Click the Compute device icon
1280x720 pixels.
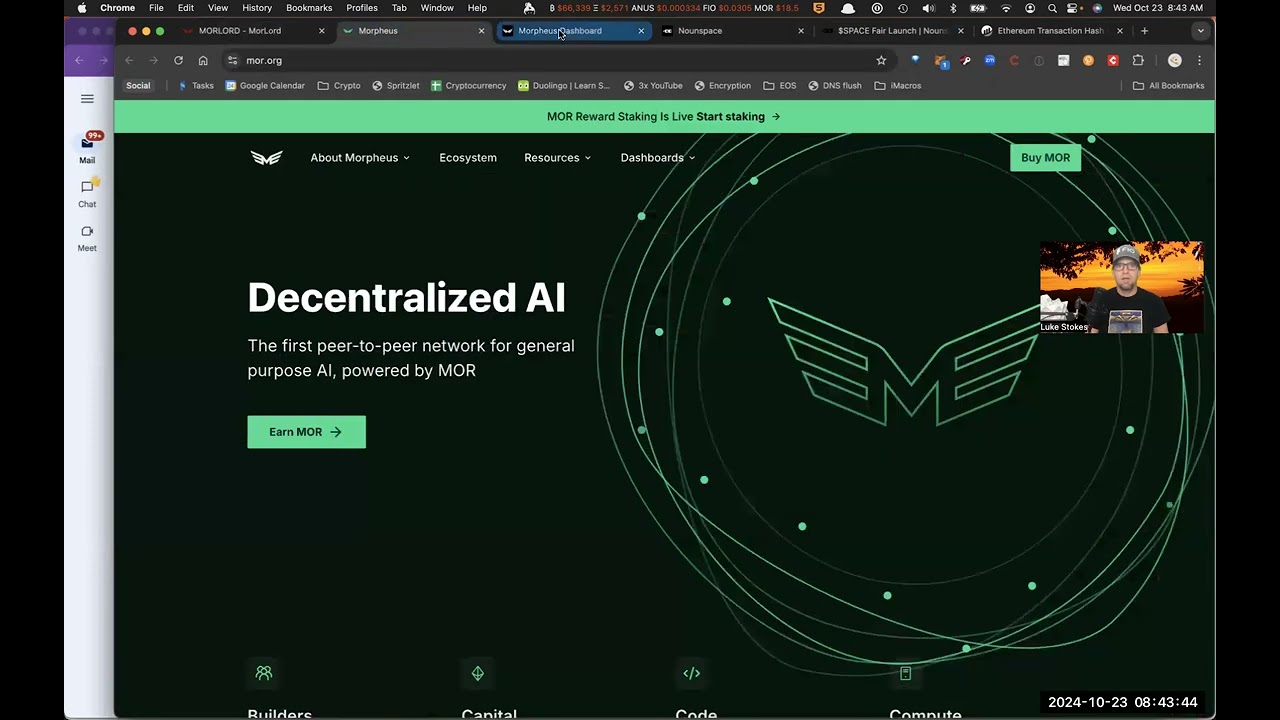[x=905, y=673]
